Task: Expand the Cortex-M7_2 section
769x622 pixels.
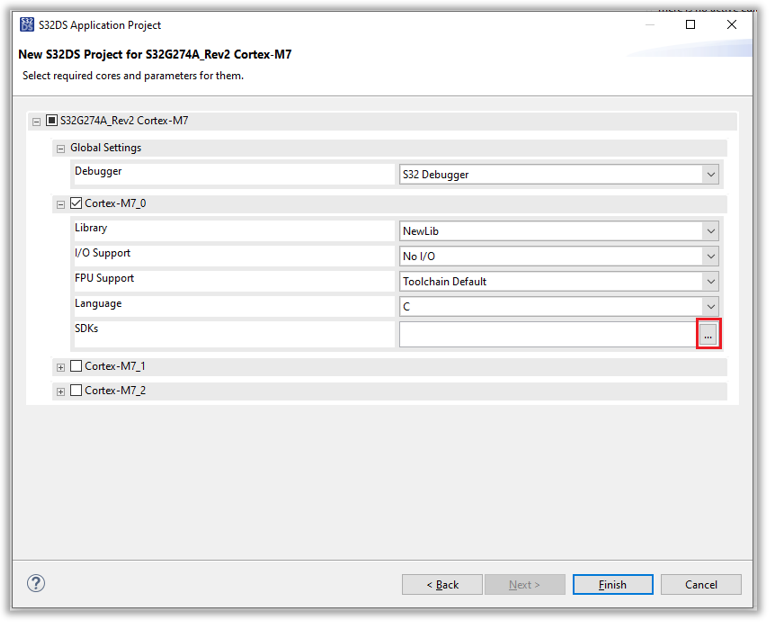Action: tap(60, 392)
